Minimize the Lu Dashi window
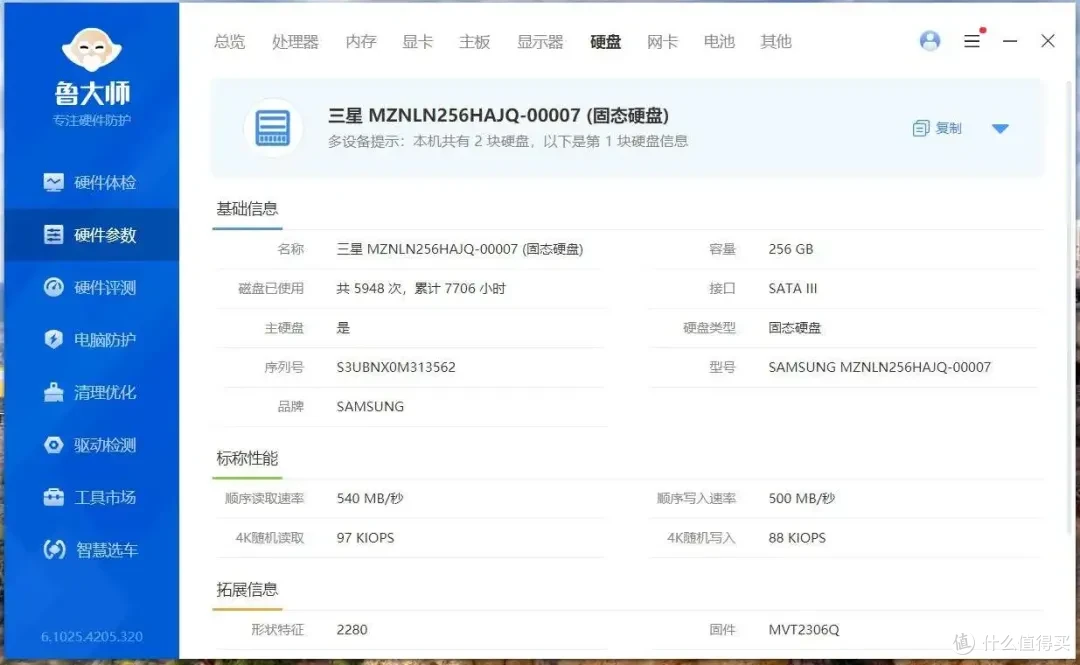 [x=1010, y=41]
